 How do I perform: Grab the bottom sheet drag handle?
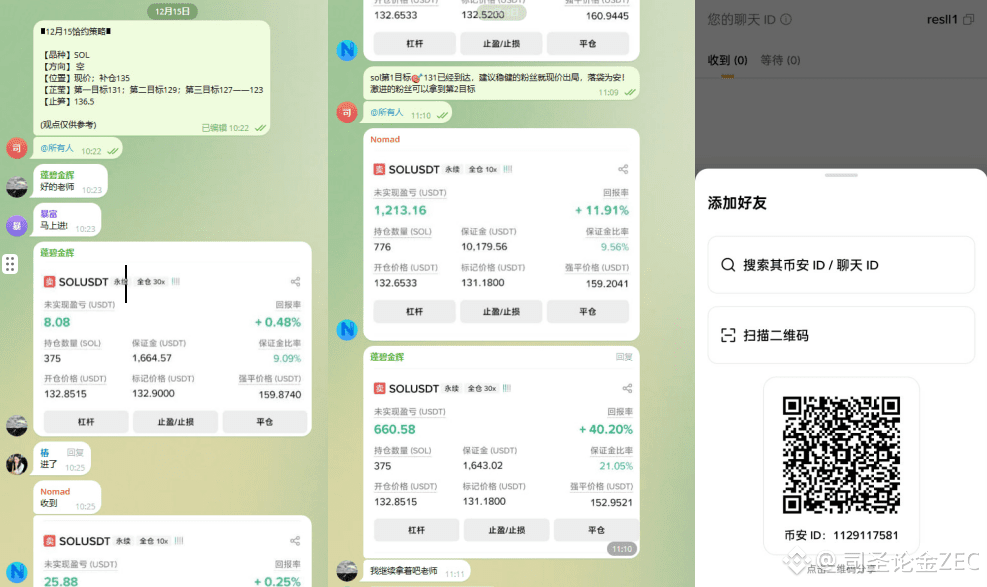[x=841, y=175]
